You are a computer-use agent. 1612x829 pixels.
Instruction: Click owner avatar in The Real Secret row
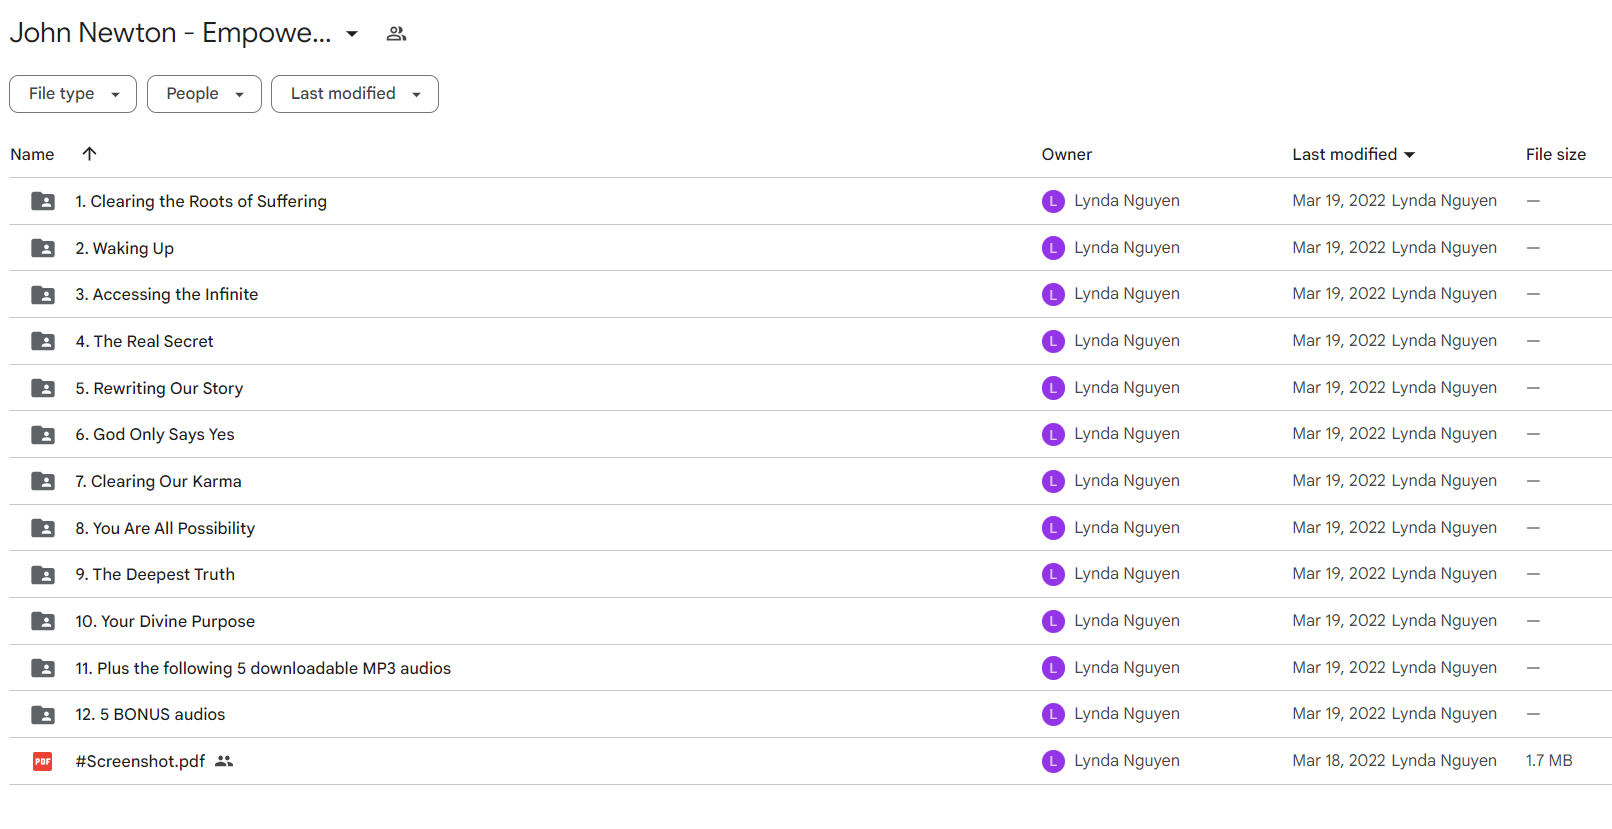(x=1053, y=341)
